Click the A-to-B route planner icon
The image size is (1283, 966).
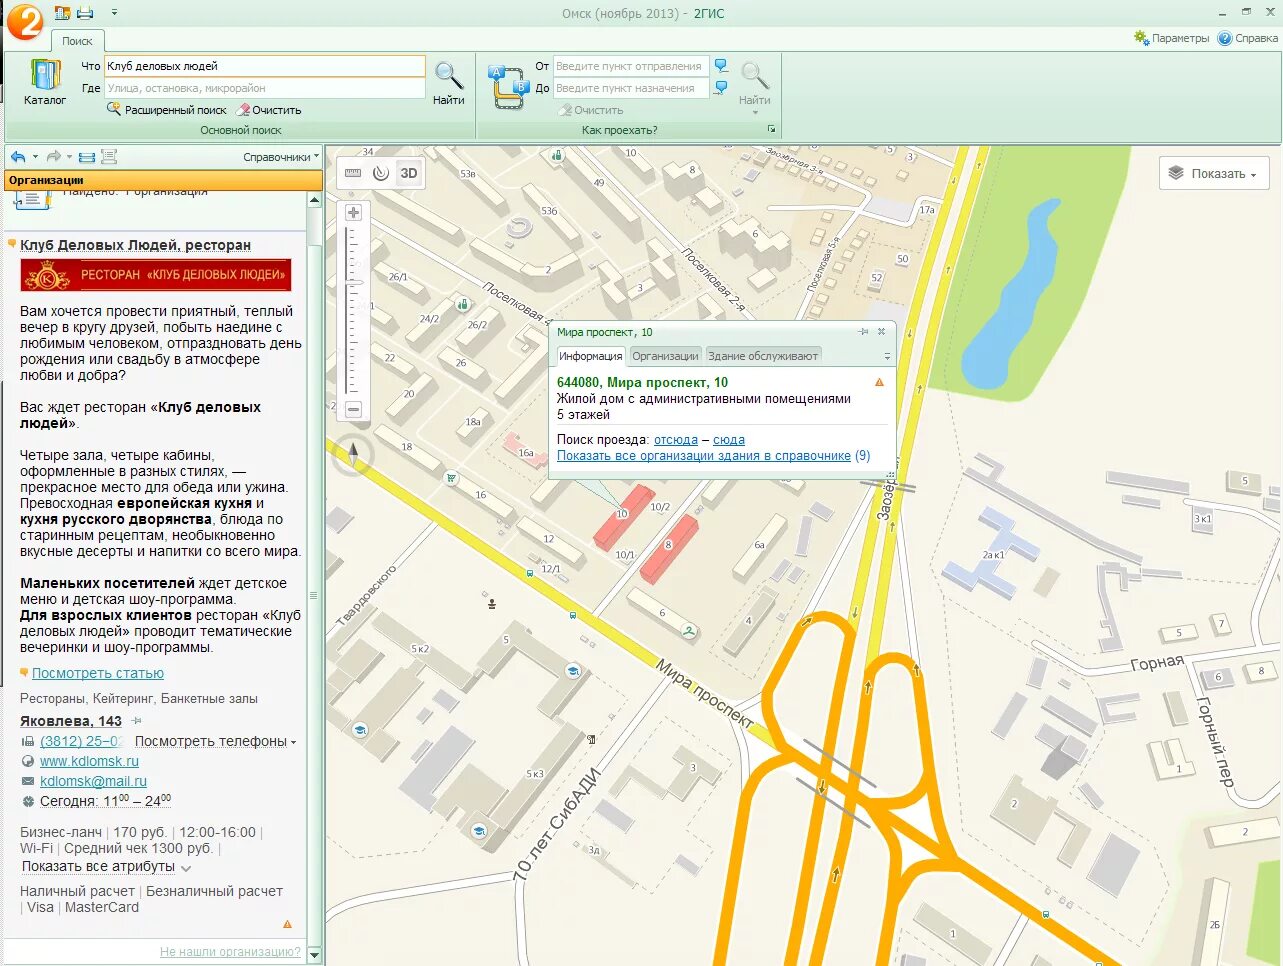[x=507, y=86]
